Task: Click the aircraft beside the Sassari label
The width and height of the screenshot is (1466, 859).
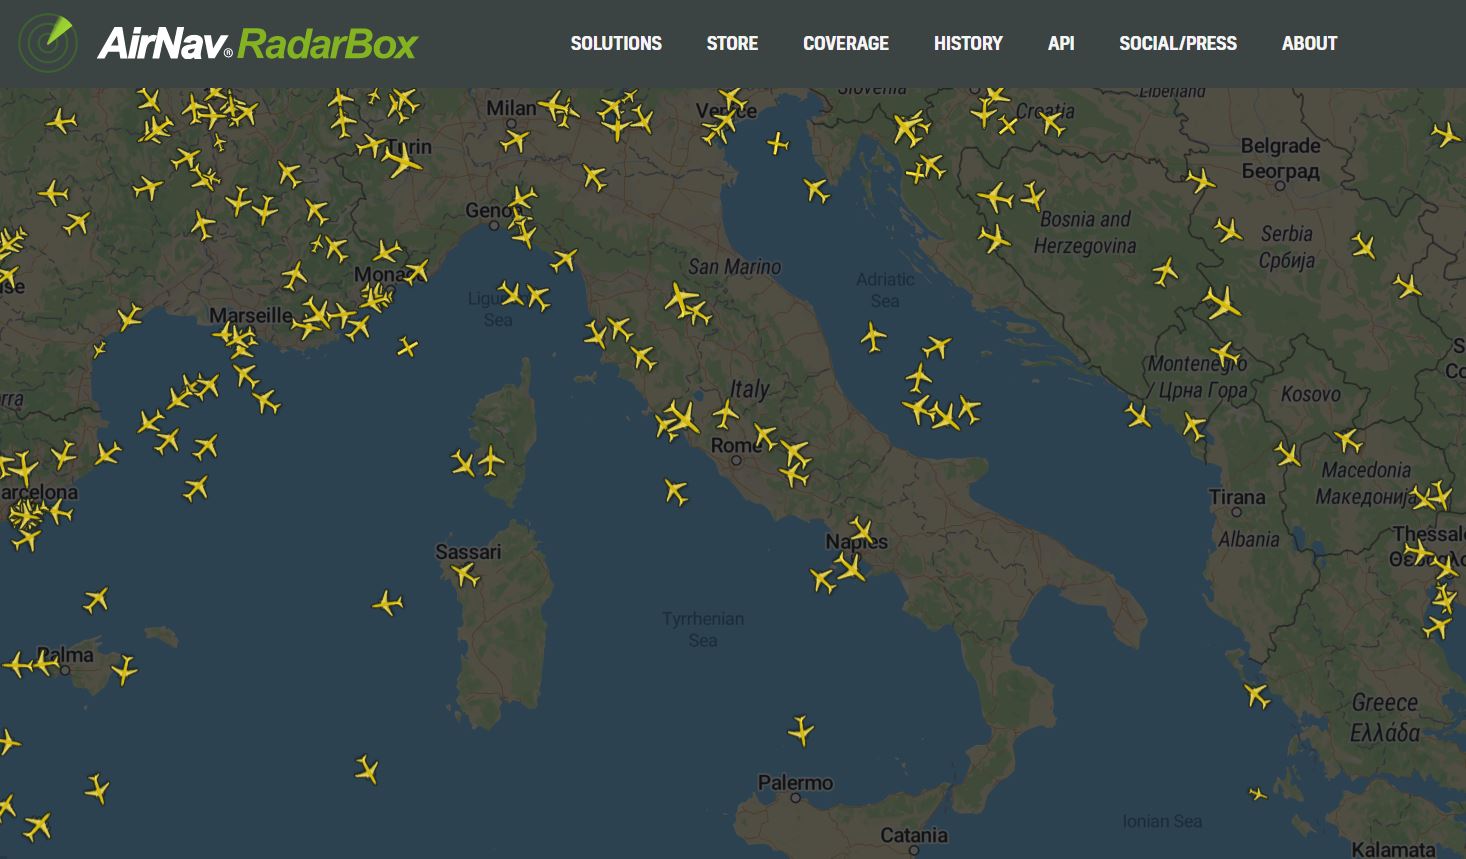Action: pyautogui.click(x=465, y=574)
